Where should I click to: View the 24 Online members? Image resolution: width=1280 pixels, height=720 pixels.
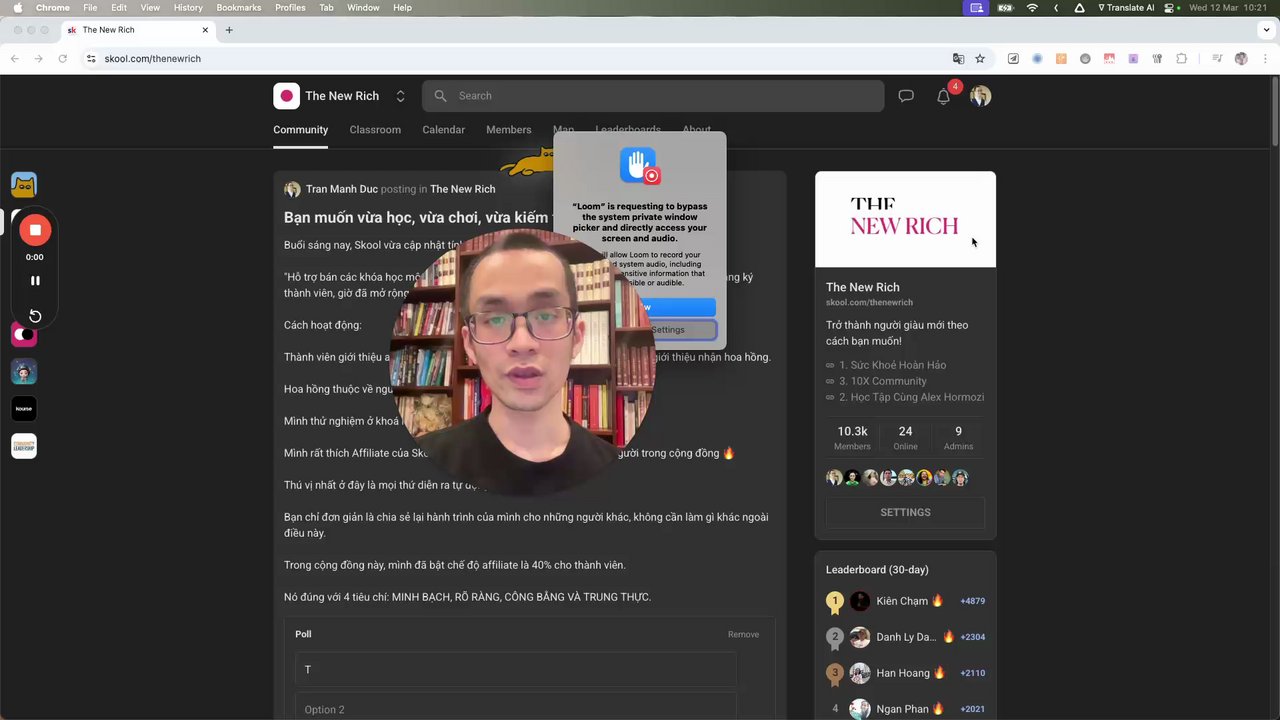tap(905, 438)
